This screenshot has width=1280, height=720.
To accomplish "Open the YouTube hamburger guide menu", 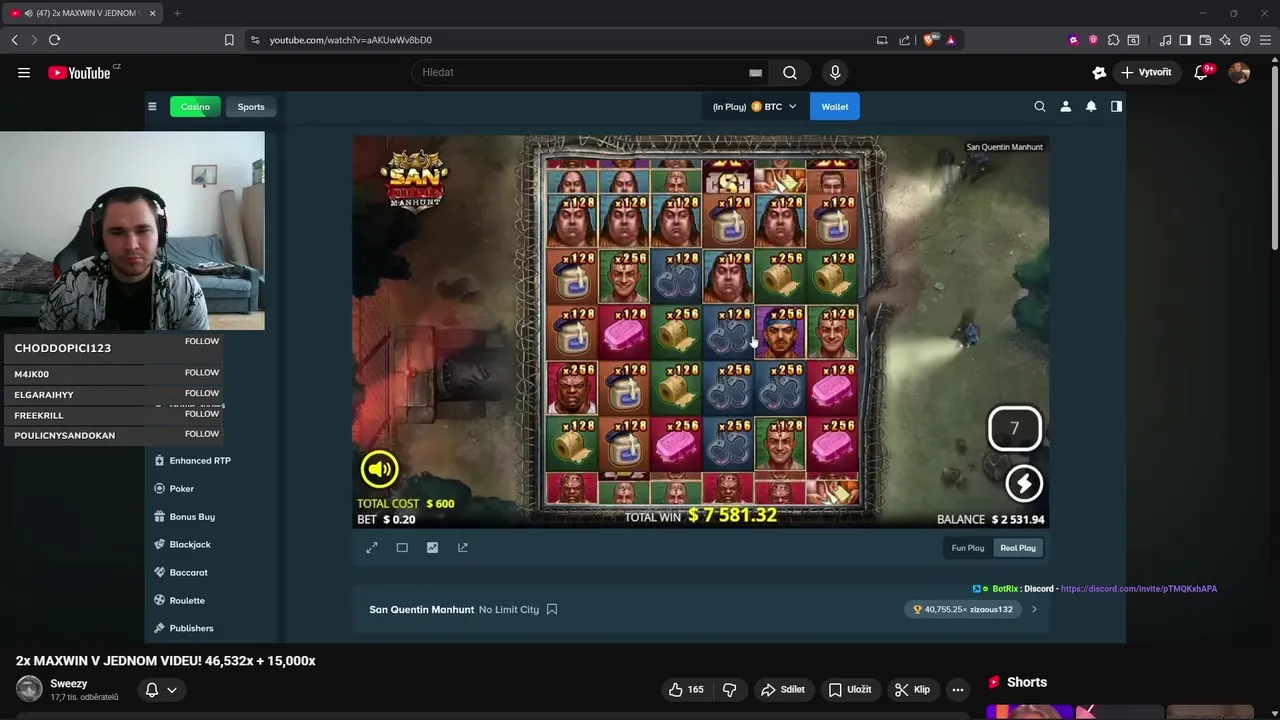I will pos(24,72).
